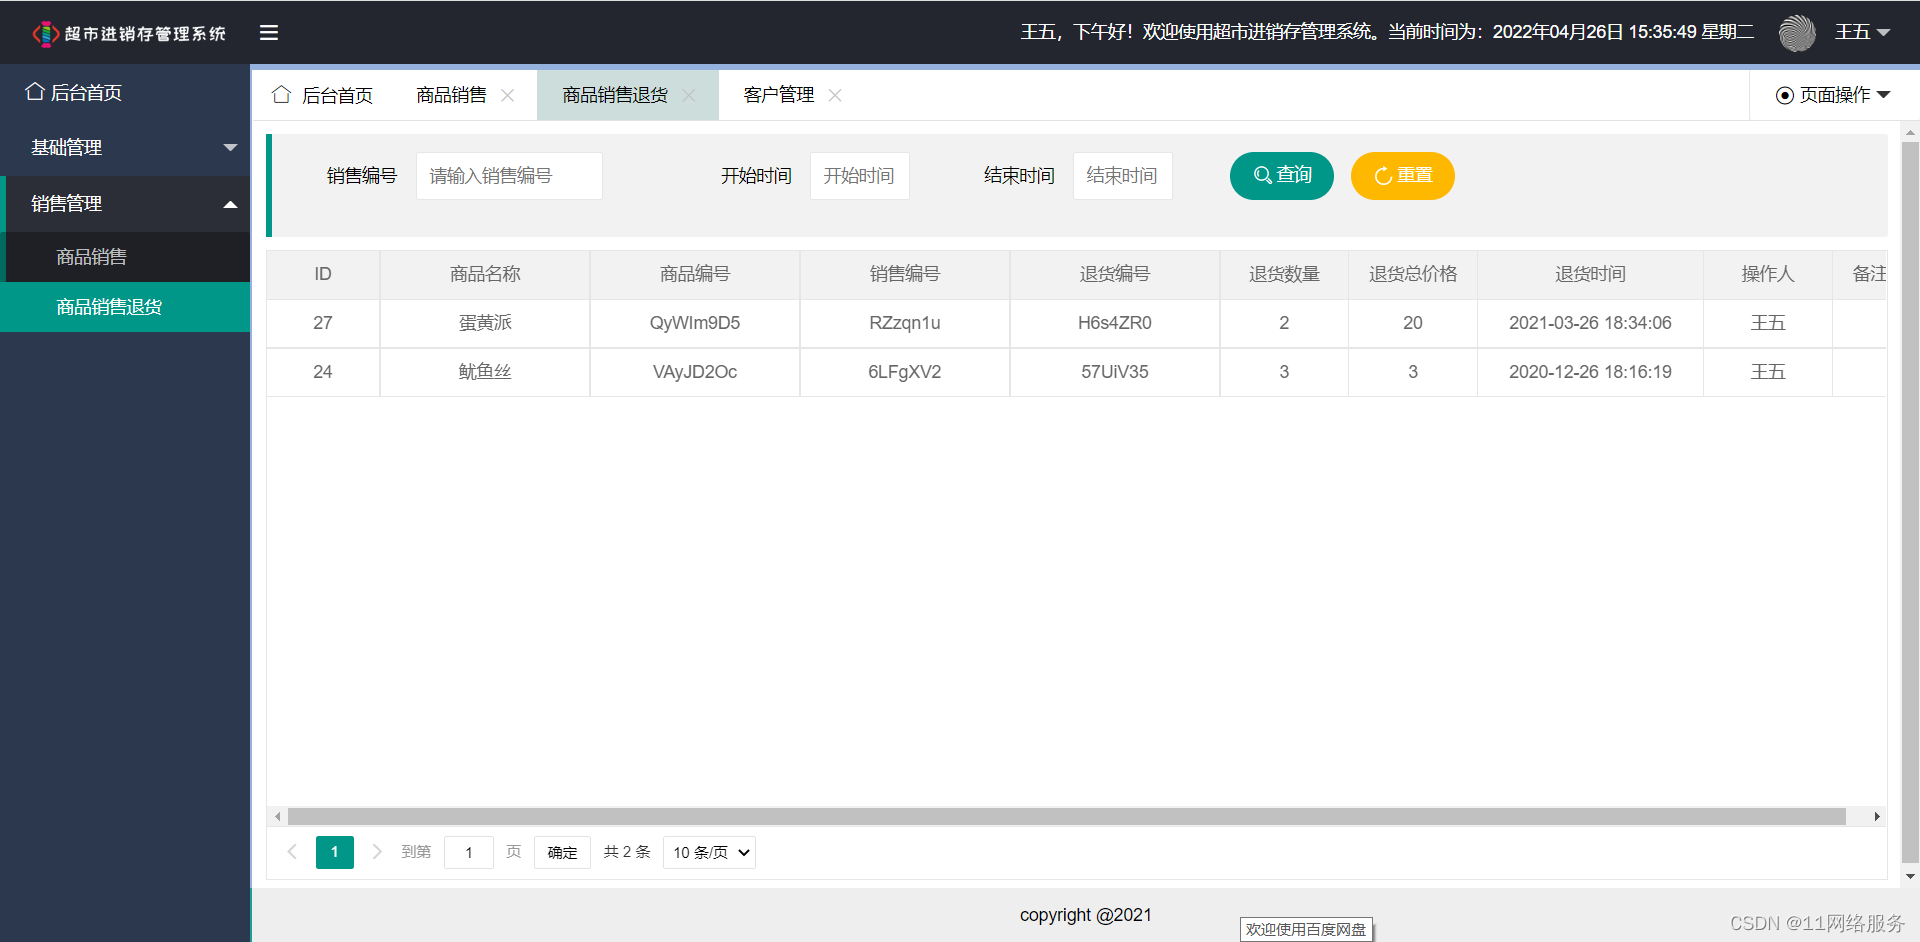Click the hamburger menu icon to collapse sidebar

tap(268, 33)
